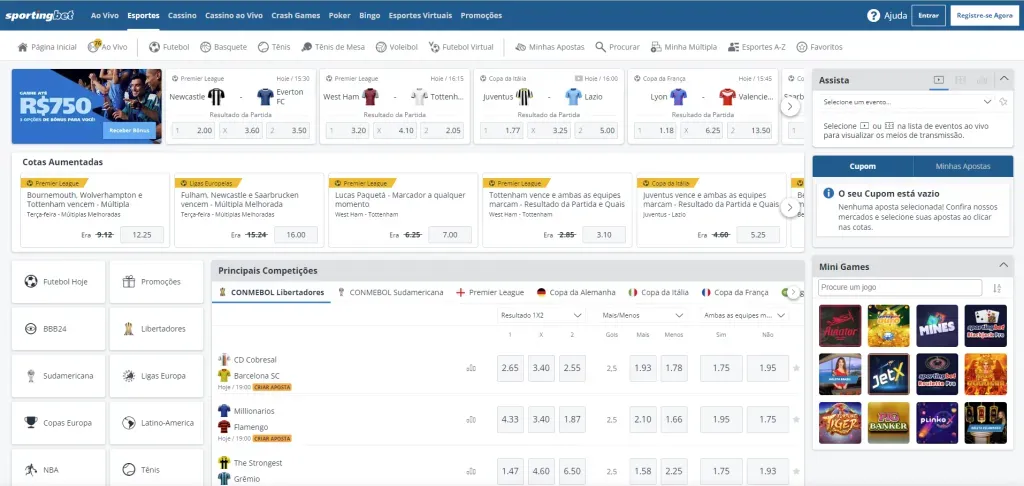Select boosted odd 12.25 multiple
The height and width of the screenshot is (486, 1024).
click(x=142, y=235)
